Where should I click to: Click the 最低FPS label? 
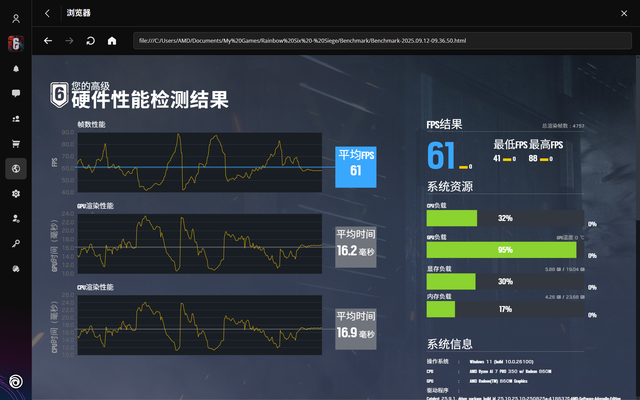(x=510, y=144)
